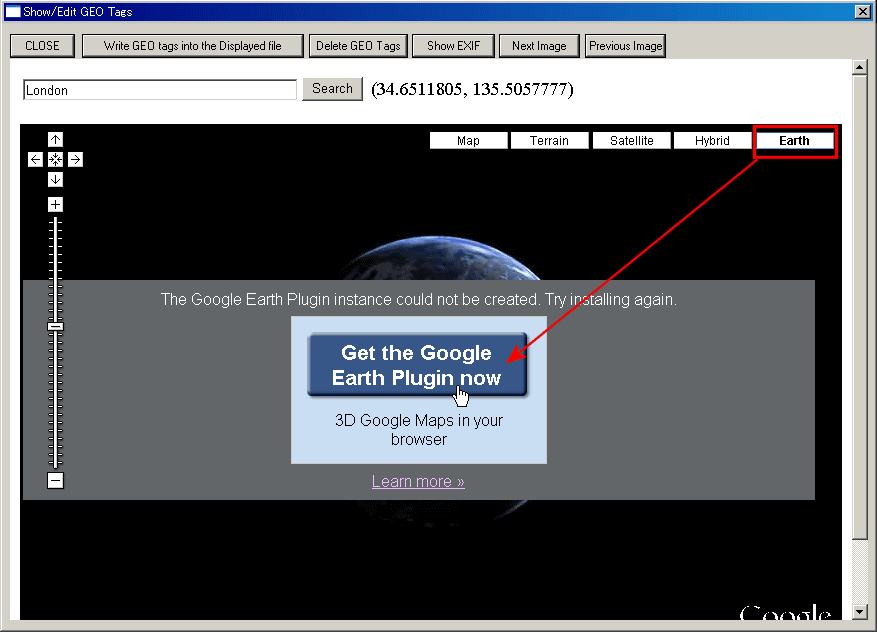This screenshot has height=632, width=877.
Task: Write GEO tags into the Displayed file
Action: (x=192, y=46)
